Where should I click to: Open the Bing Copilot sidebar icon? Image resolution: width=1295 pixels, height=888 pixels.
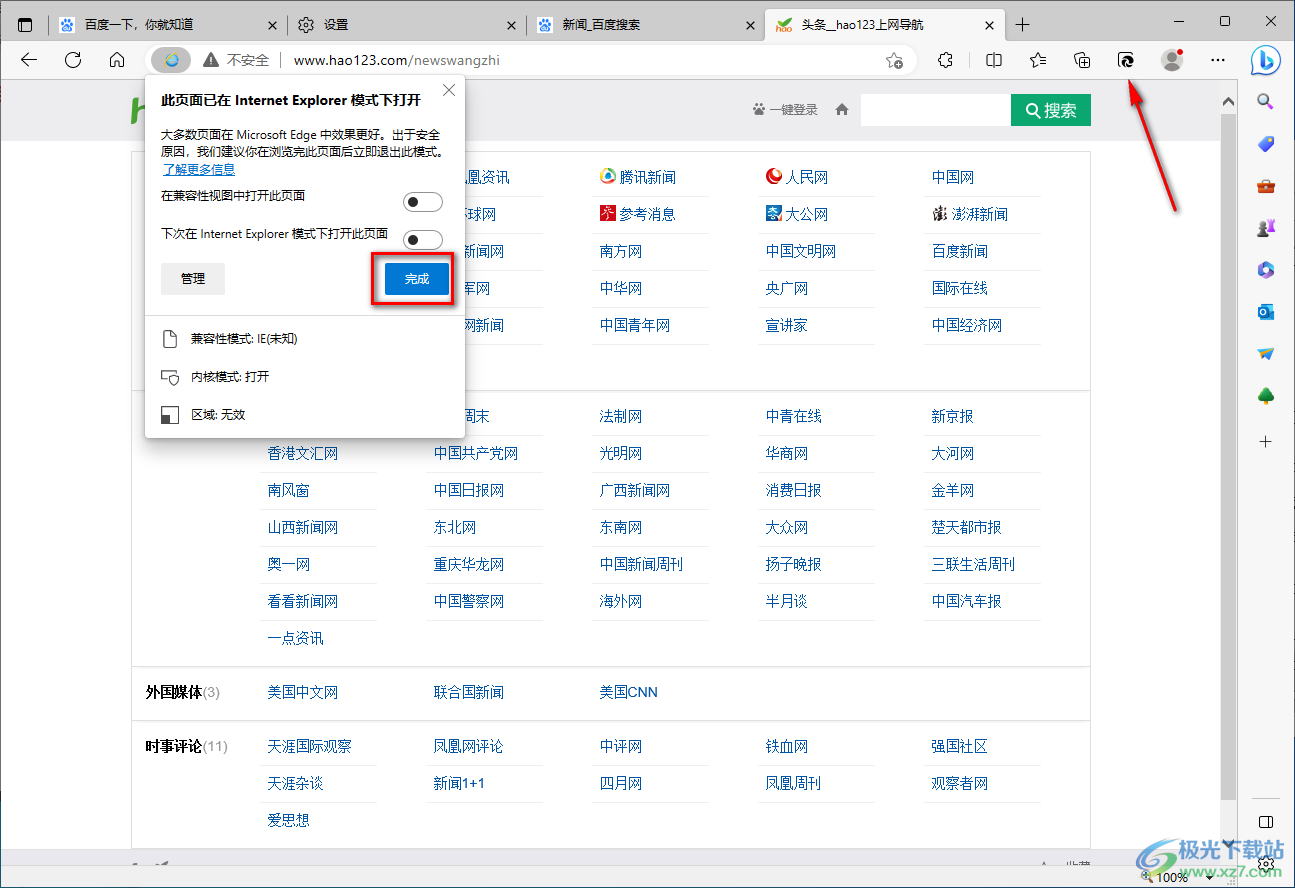point(1266,60)
